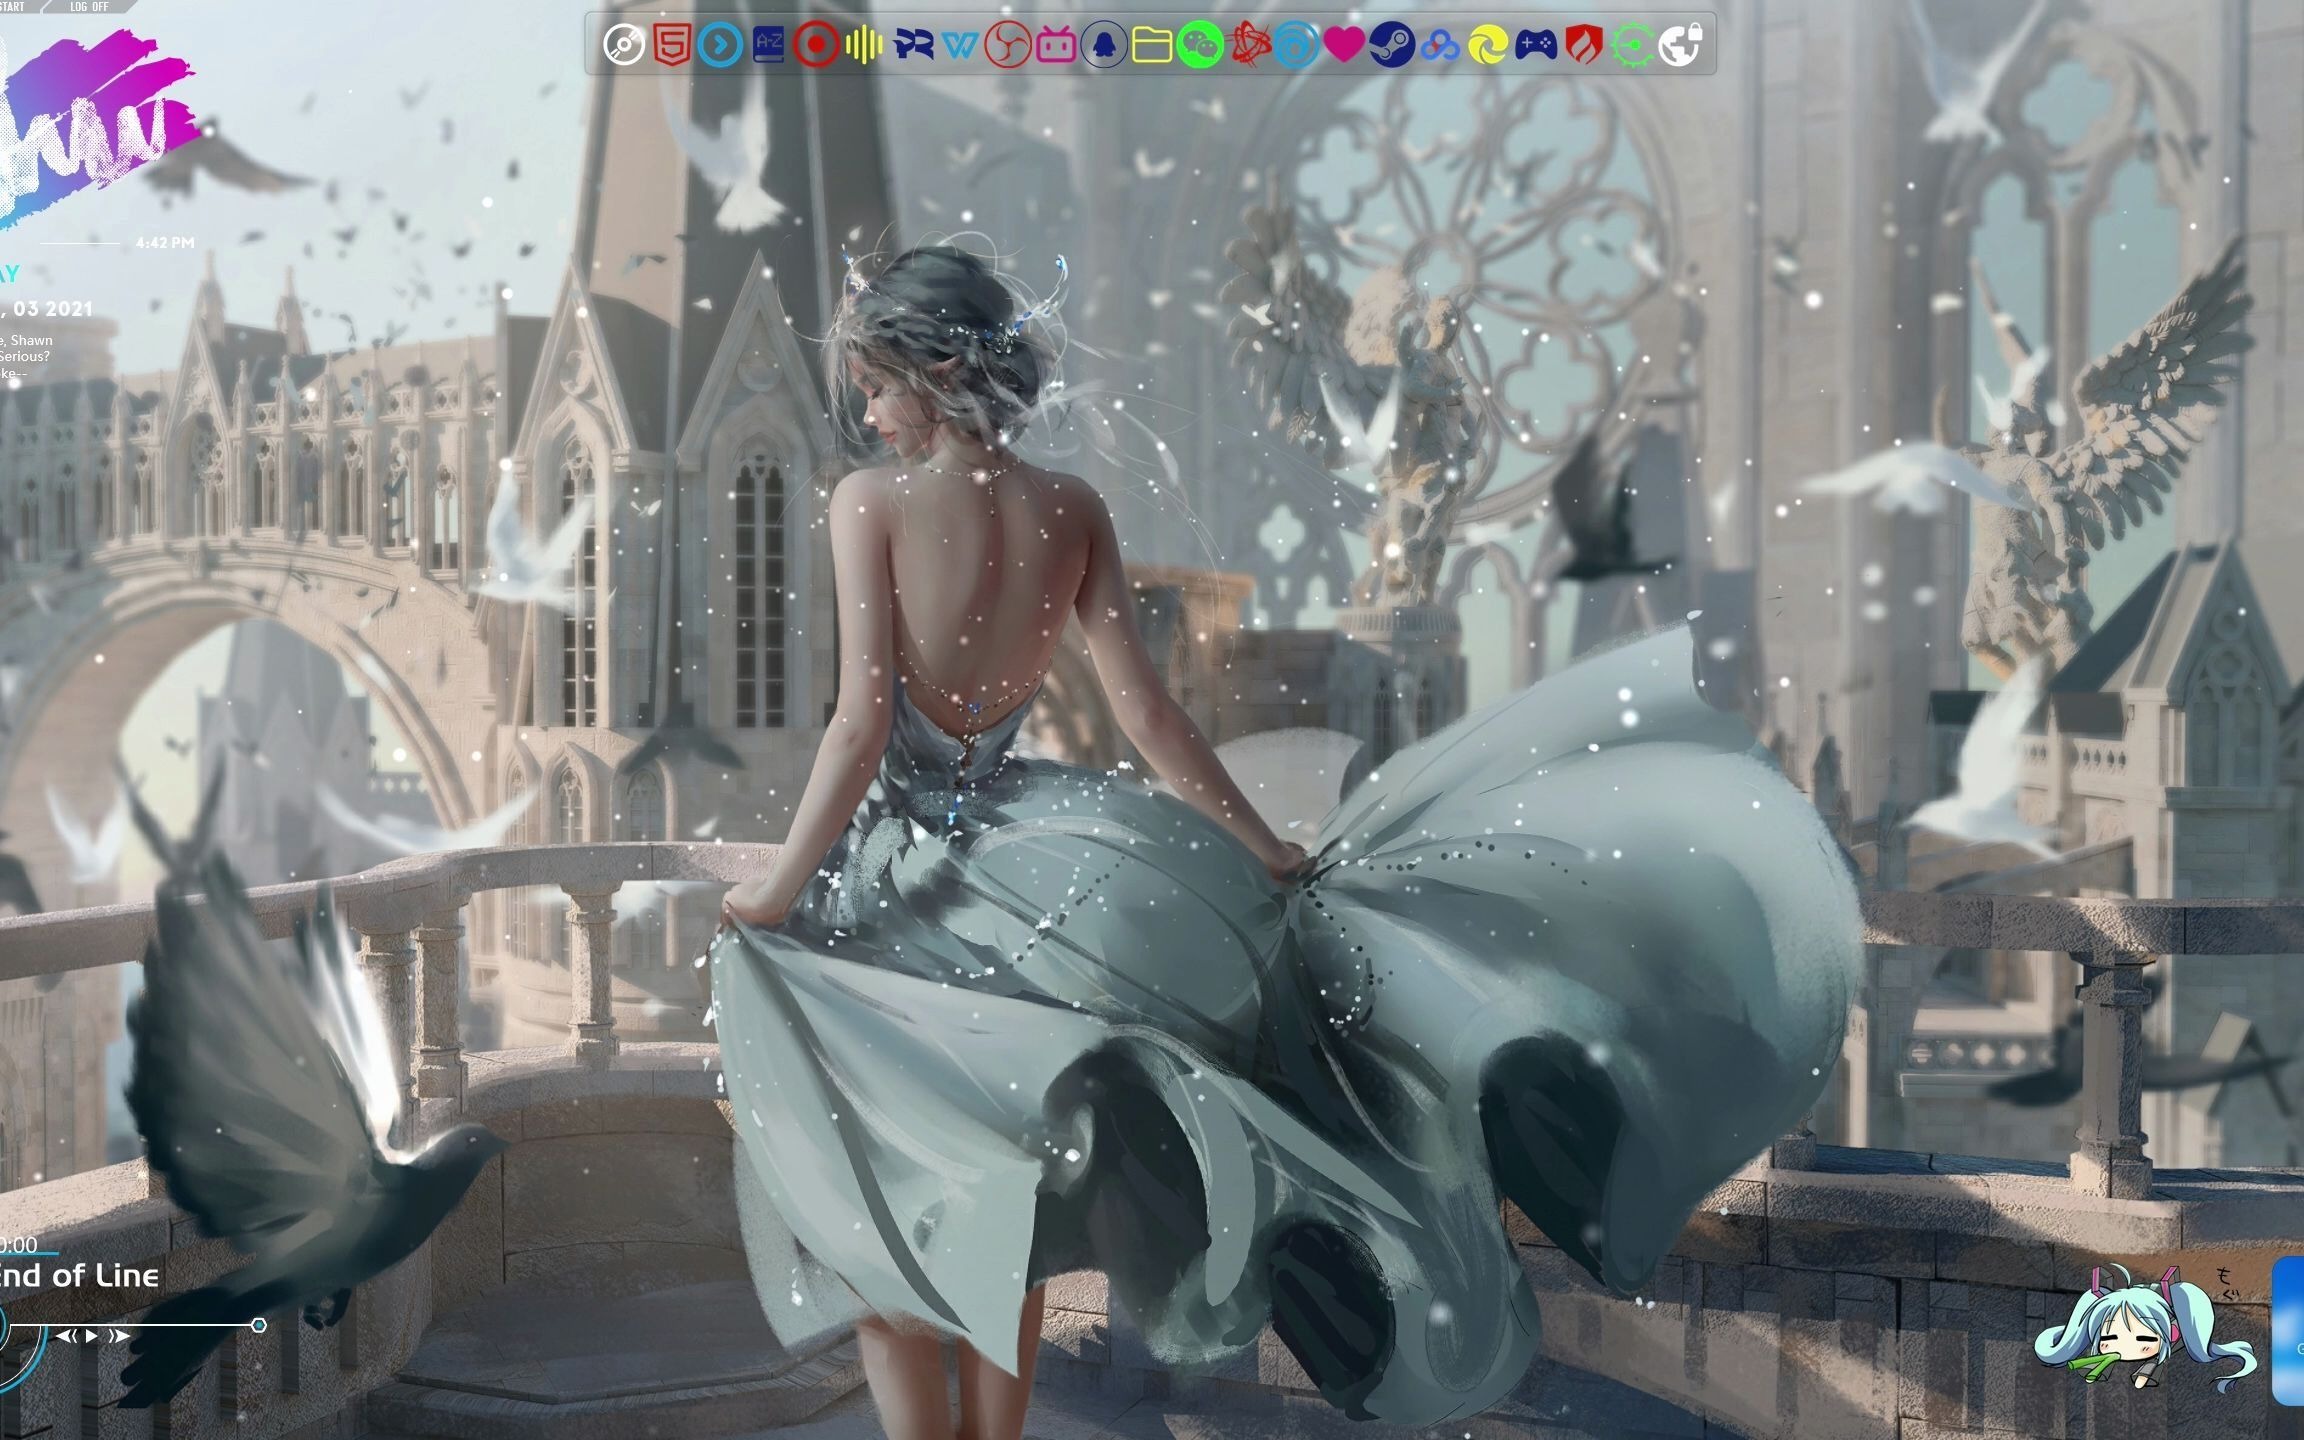2304x1440 pixels.
Task: Open the game controller icon
Action: pyautogui.click(x=1534, y=45)
